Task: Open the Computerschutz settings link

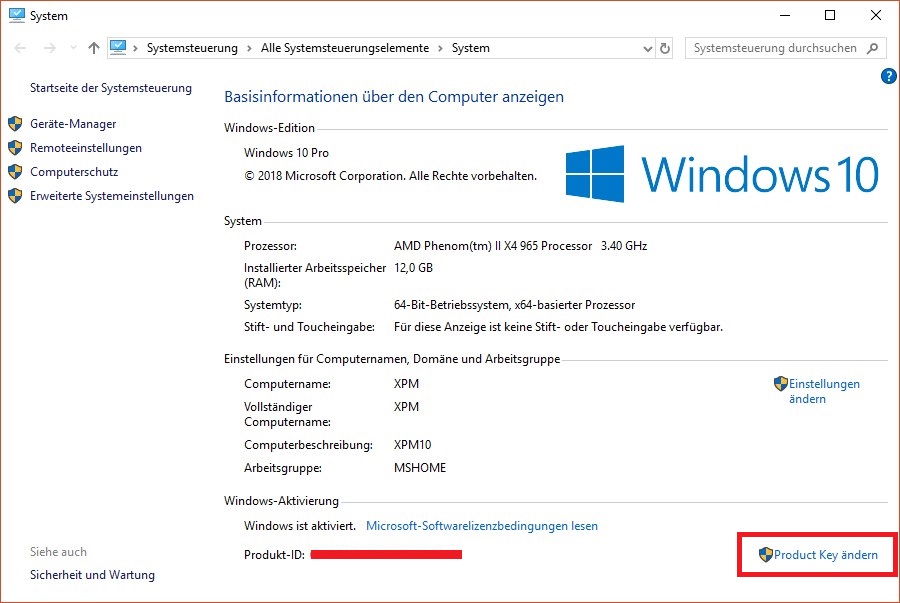Action: (74, 172)
